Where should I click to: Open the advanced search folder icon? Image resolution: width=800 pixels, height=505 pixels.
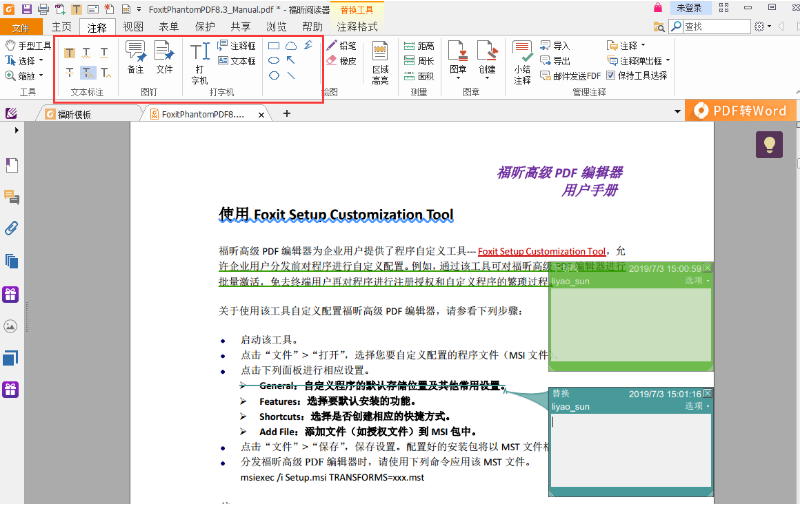(x=659, y=27)
